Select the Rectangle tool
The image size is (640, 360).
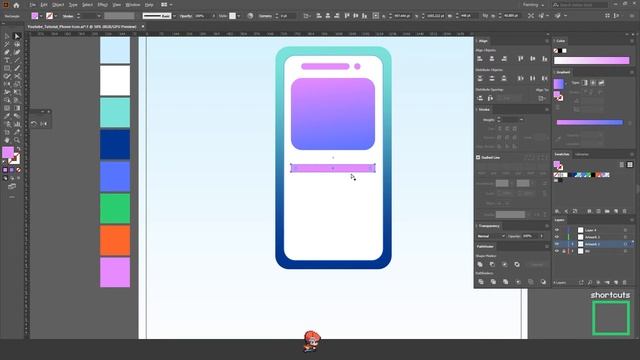pos(7,68)
